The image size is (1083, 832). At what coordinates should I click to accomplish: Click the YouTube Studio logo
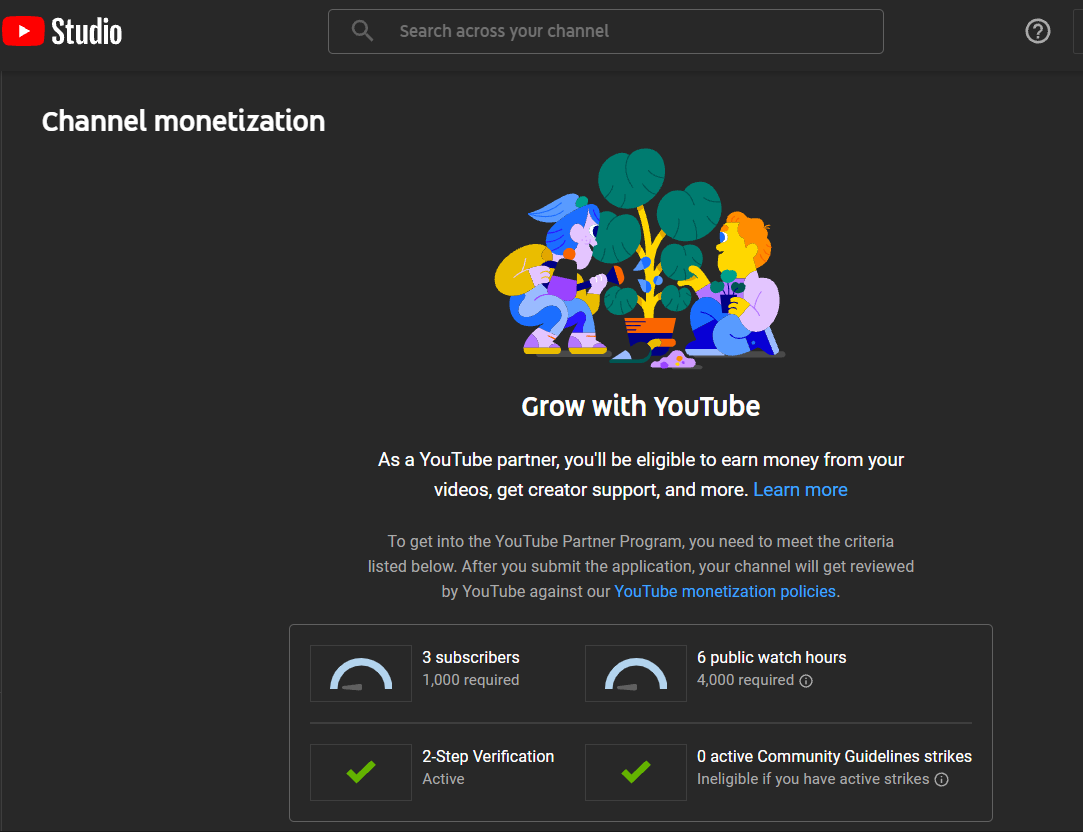click(x=62, y=31)
